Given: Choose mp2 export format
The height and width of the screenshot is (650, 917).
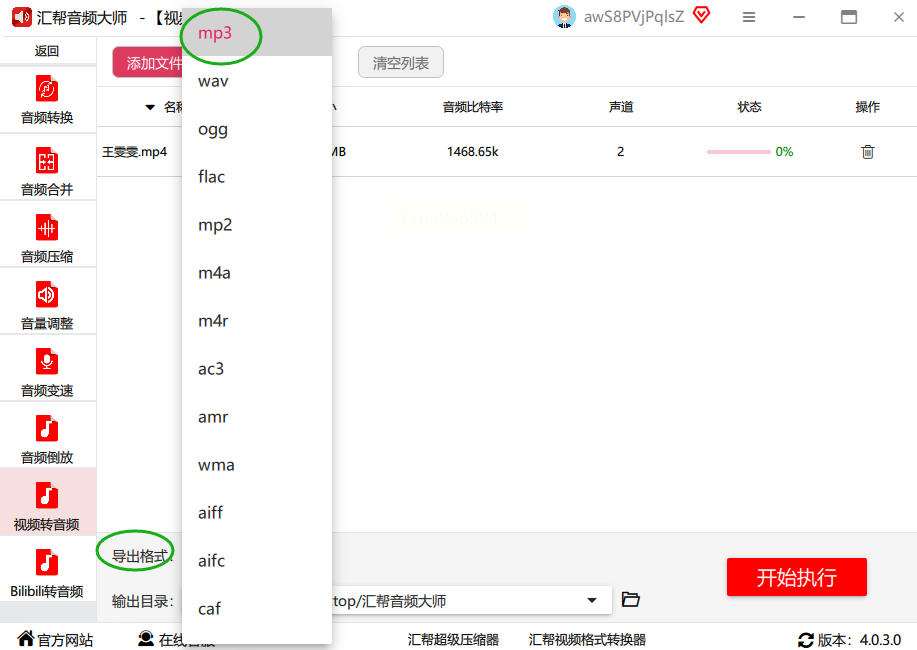Looking at the screenshot, I should pyautogui.click(x=257, y=225).
